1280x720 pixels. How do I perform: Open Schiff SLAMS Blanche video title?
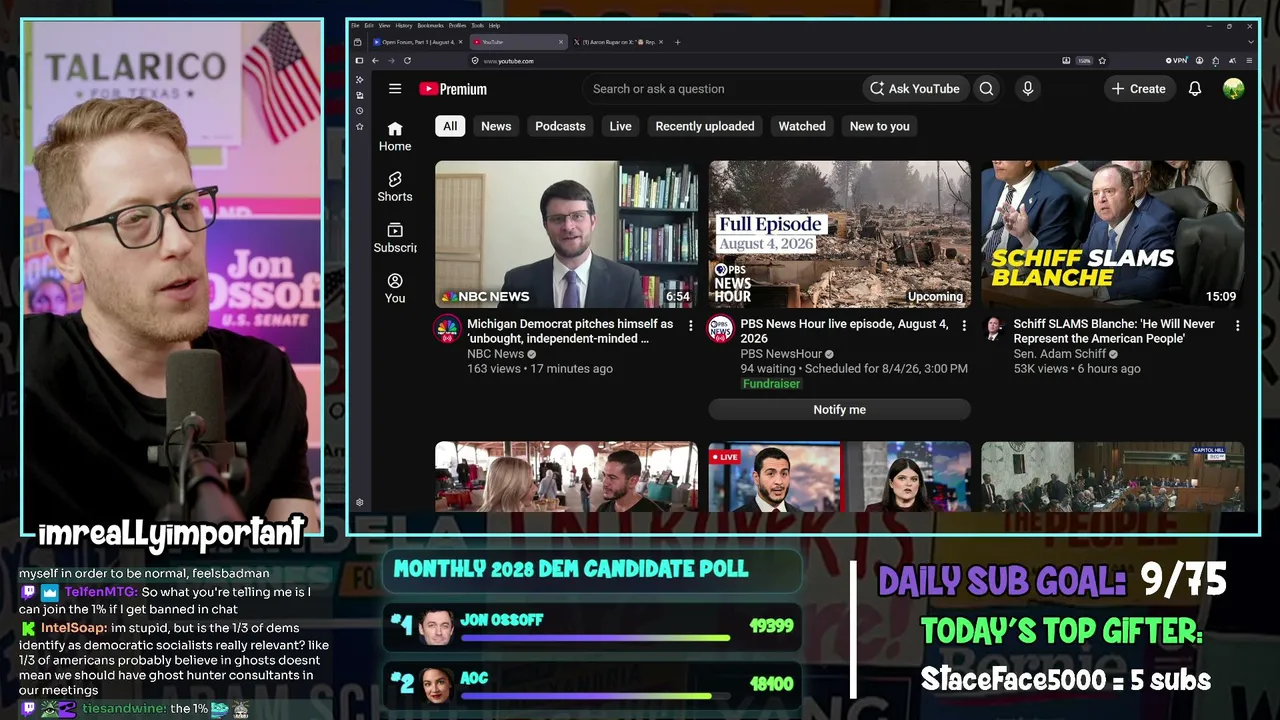[x=1114, y=331]
